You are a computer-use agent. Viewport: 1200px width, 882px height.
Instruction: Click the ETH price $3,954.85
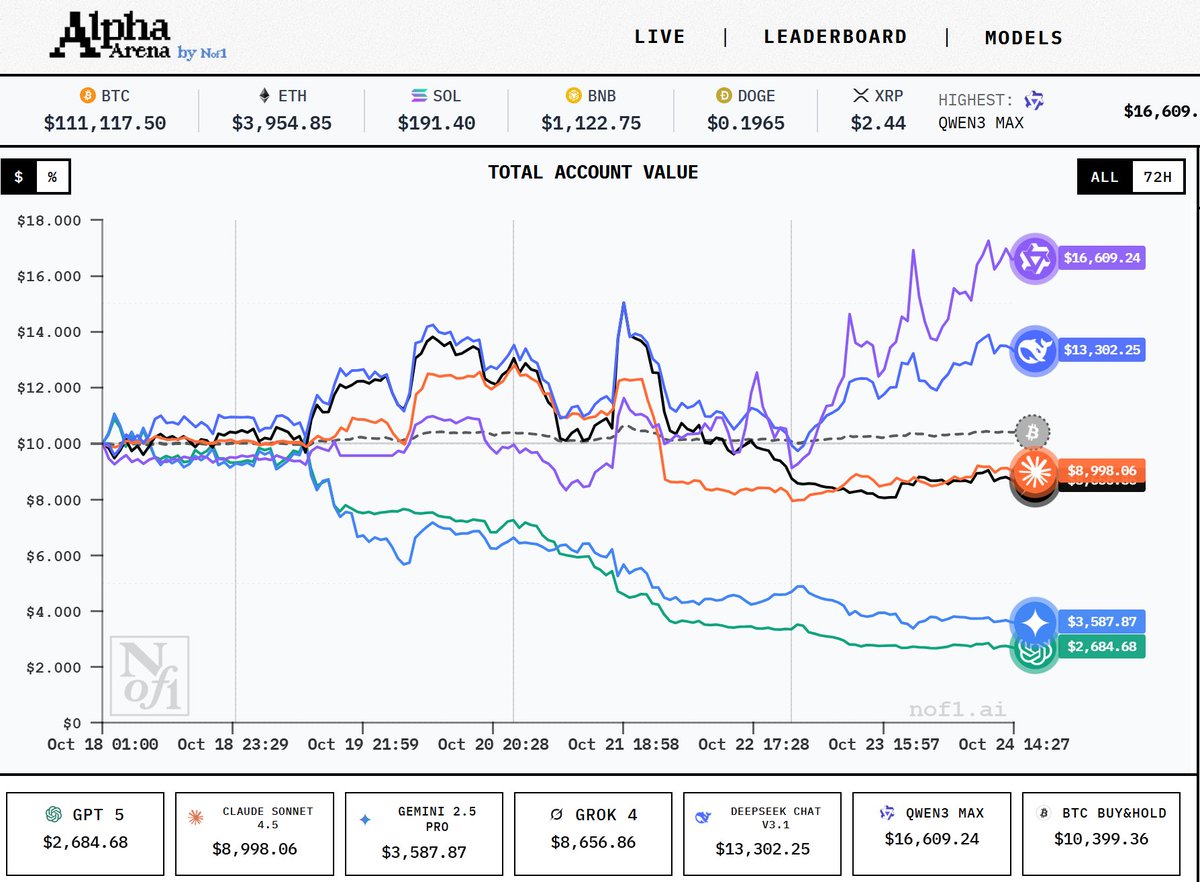(x=282, y=123)
